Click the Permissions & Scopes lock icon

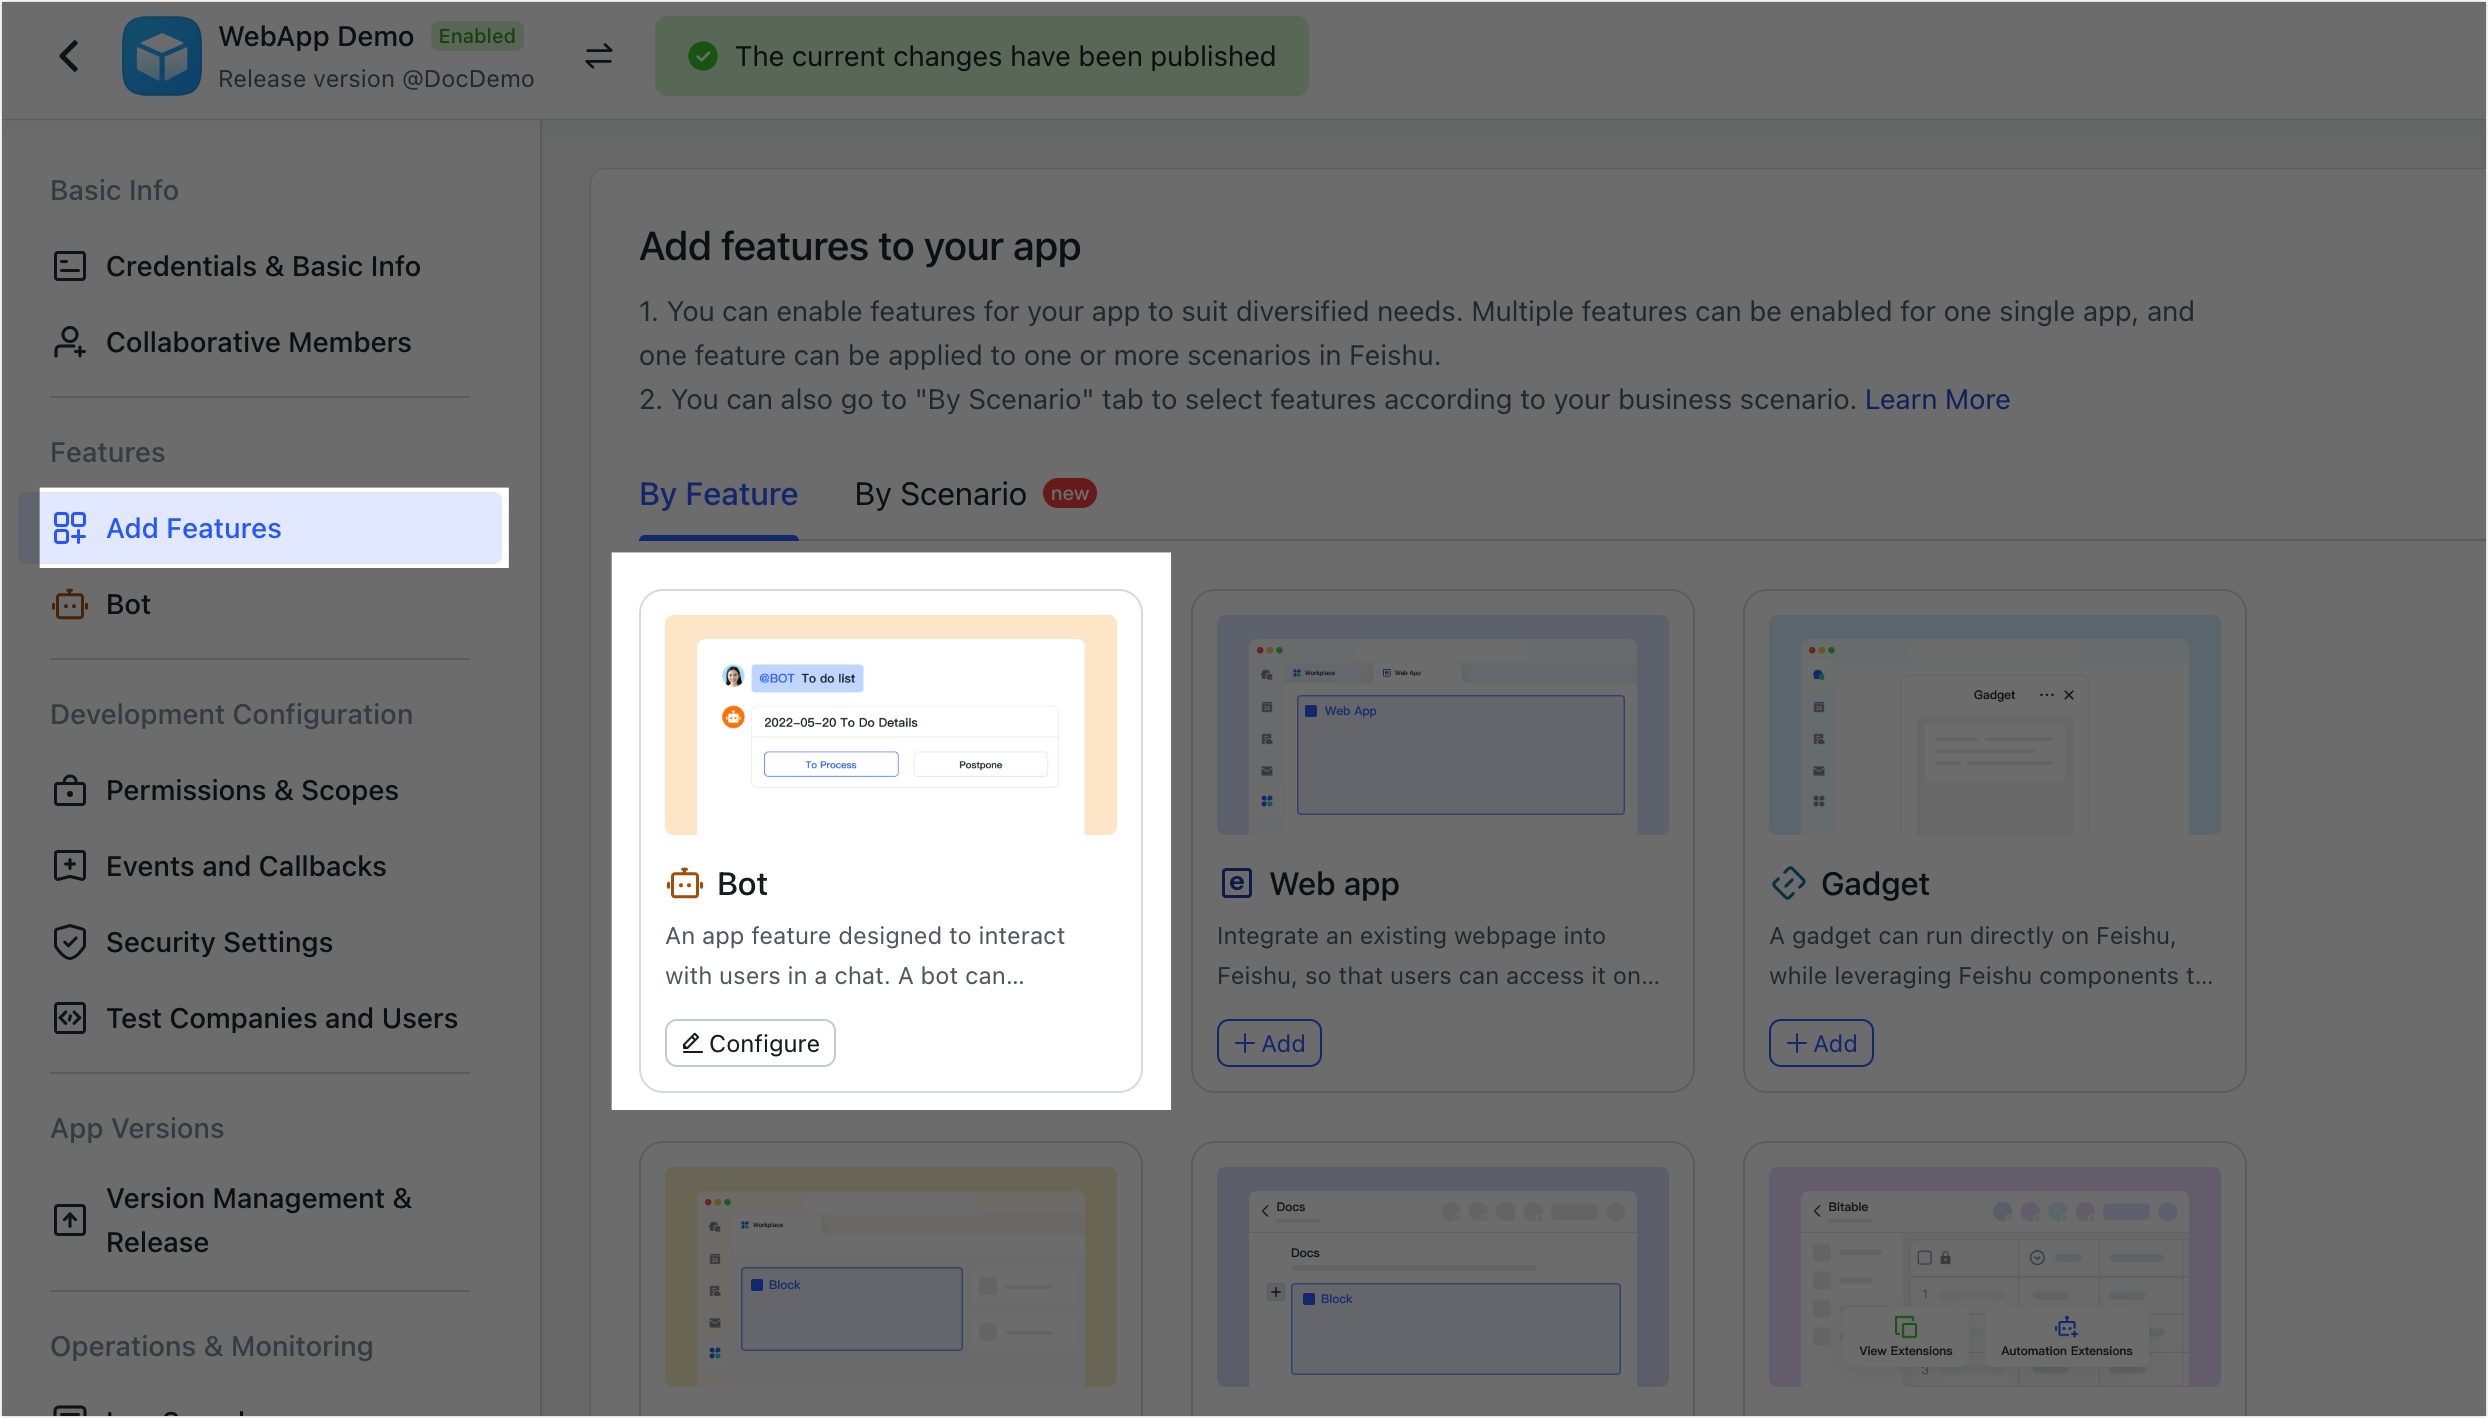(69, 790)
